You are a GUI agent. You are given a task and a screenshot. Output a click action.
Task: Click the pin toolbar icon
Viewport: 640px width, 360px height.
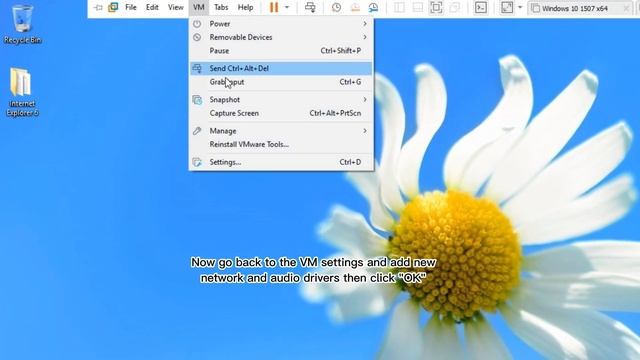click(98, 7)
